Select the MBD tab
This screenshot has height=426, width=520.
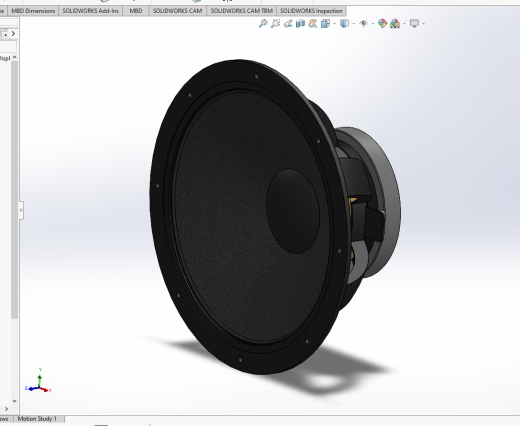coord(136,11)
